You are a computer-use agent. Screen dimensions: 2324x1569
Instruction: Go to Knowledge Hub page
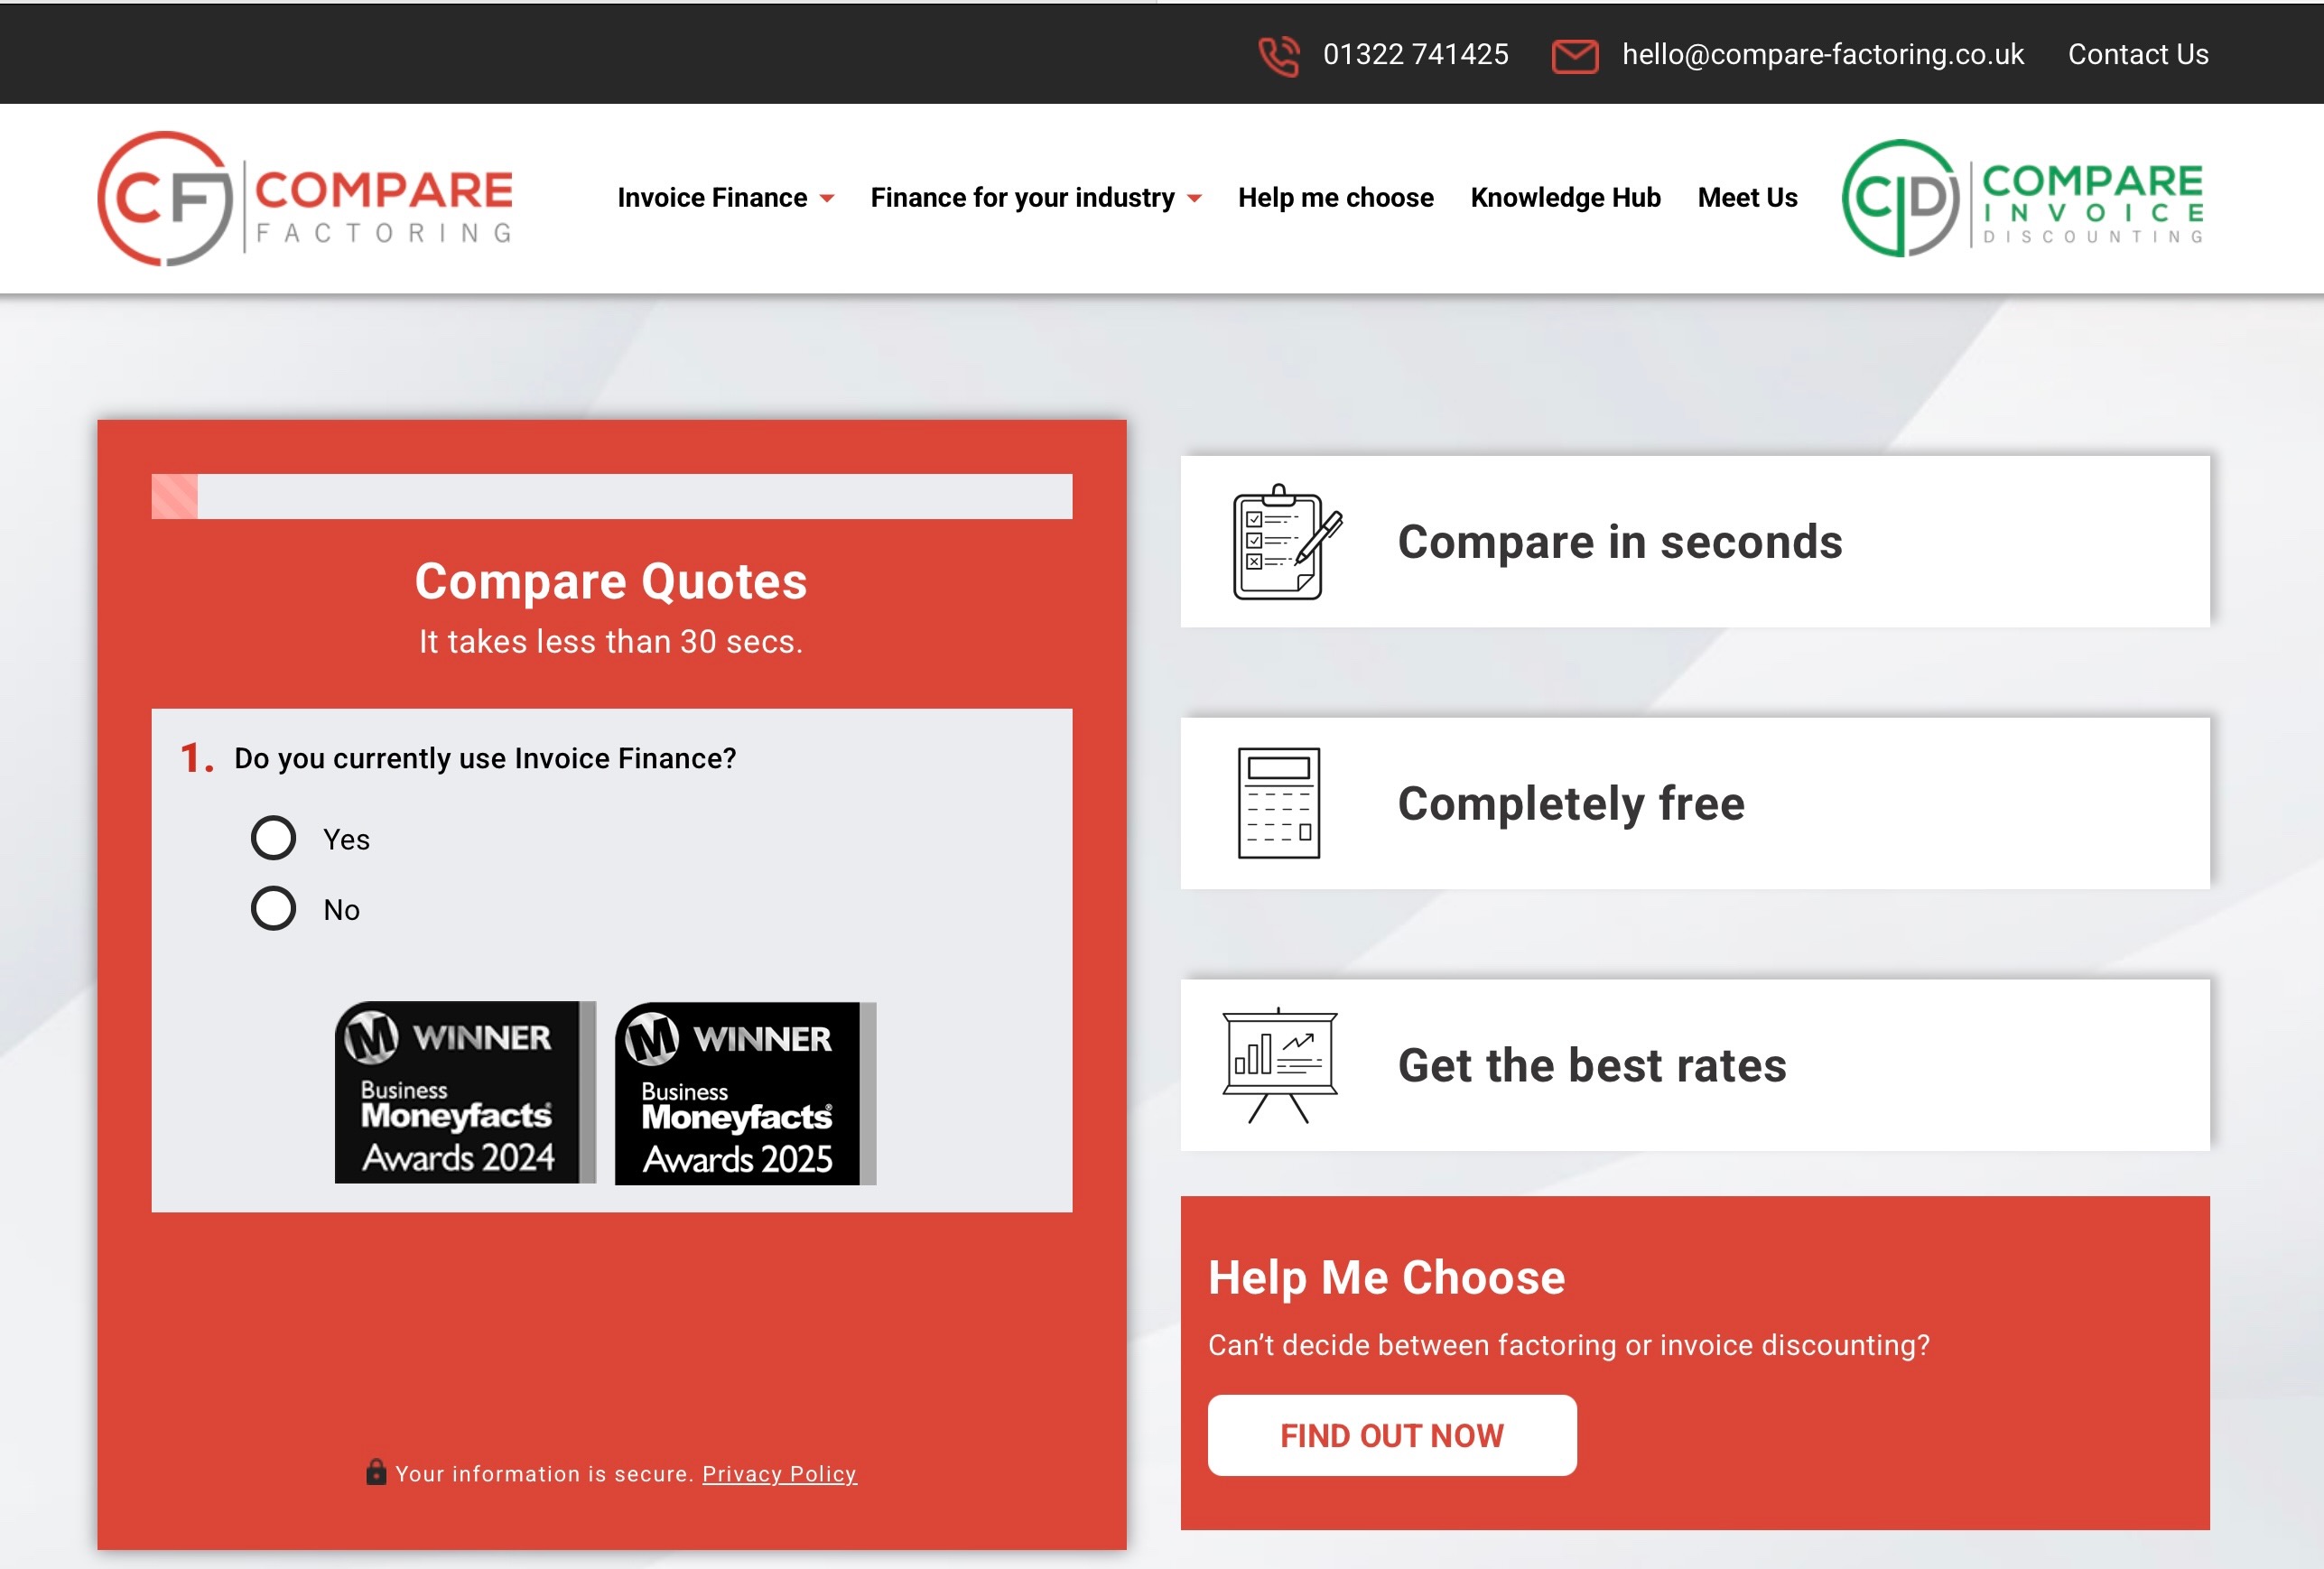pyautogui.click(x=1565, y=198)
